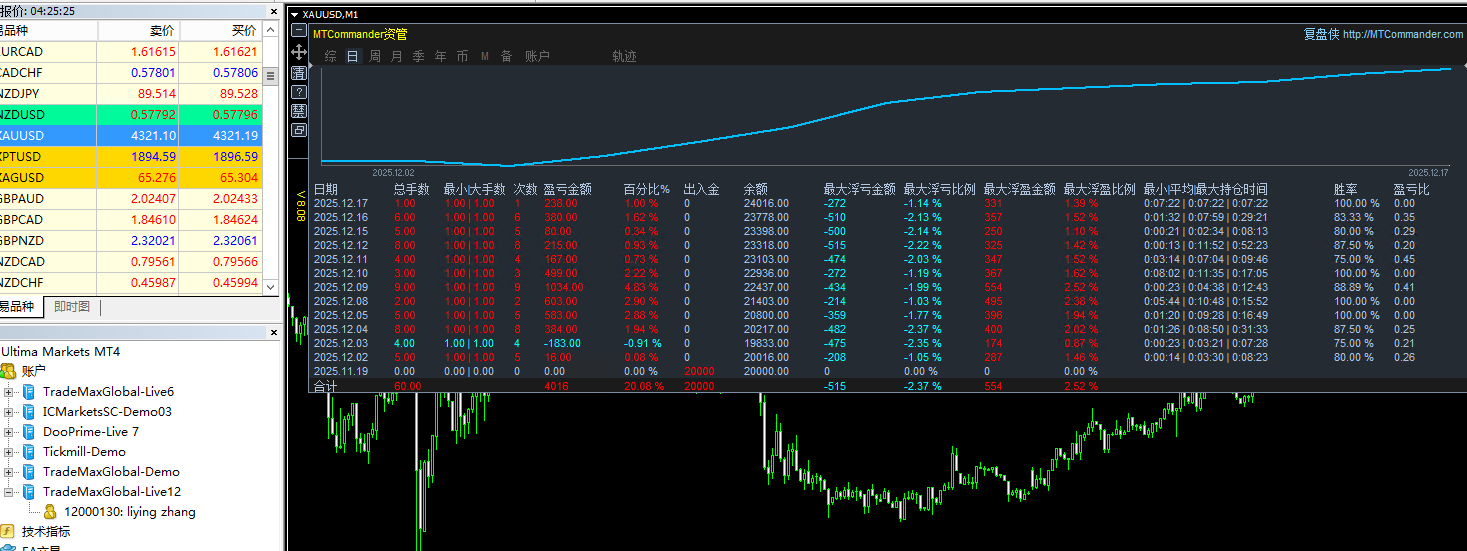Click the MTCommander资管 panel title
This screenshot has width=1467, height=551.
tap(360, 34)
